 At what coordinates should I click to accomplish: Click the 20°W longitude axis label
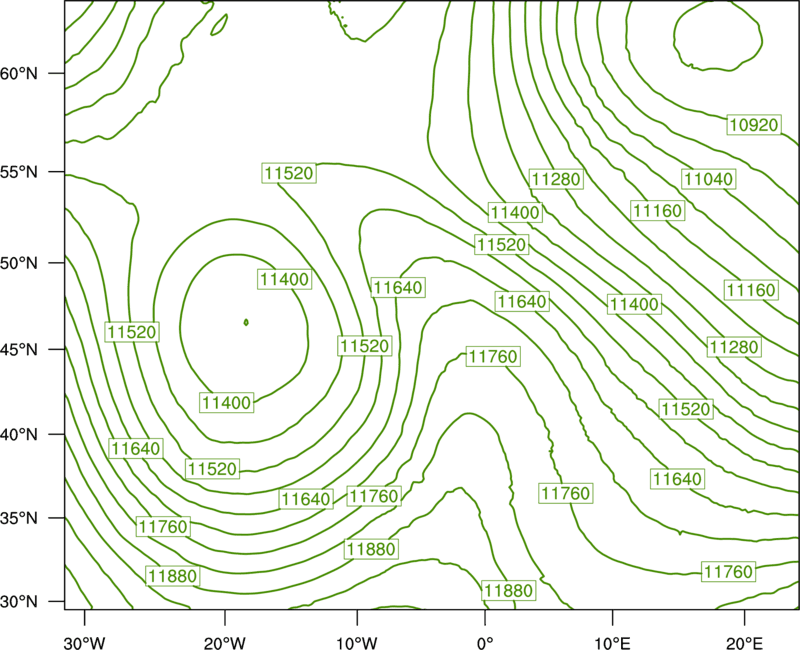(224, 643)
